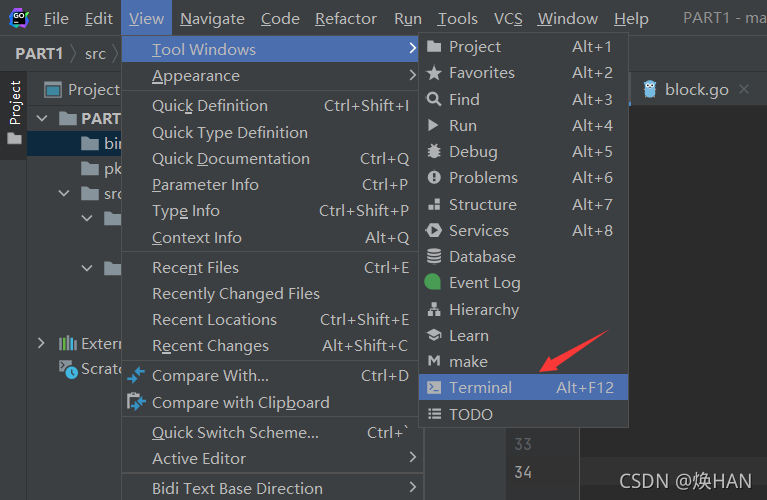Open Event Log green icon
The width and height of the screenshot is (767, 500).
pyautogui.click(x=433, y=282)
